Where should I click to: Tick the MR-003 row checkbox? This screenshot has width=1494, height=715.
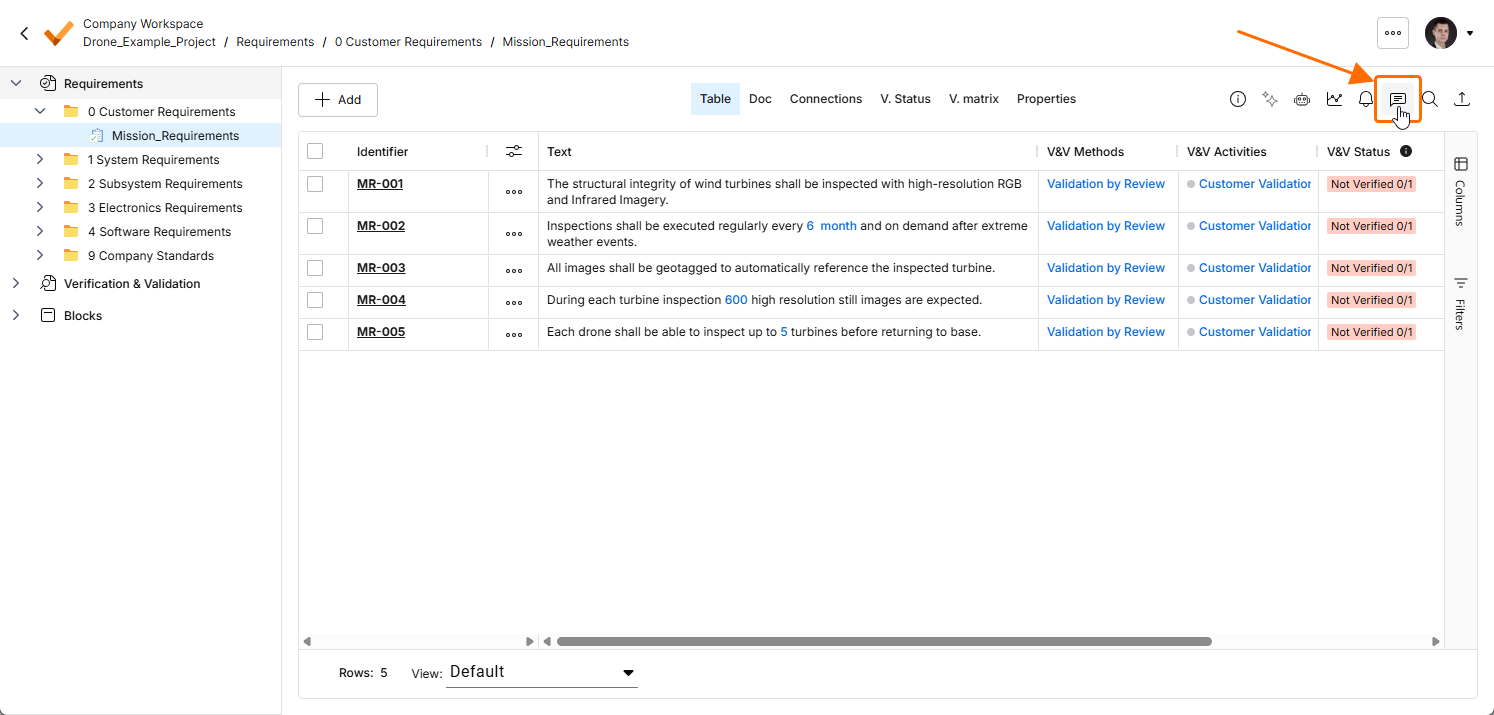pos(315,268)
